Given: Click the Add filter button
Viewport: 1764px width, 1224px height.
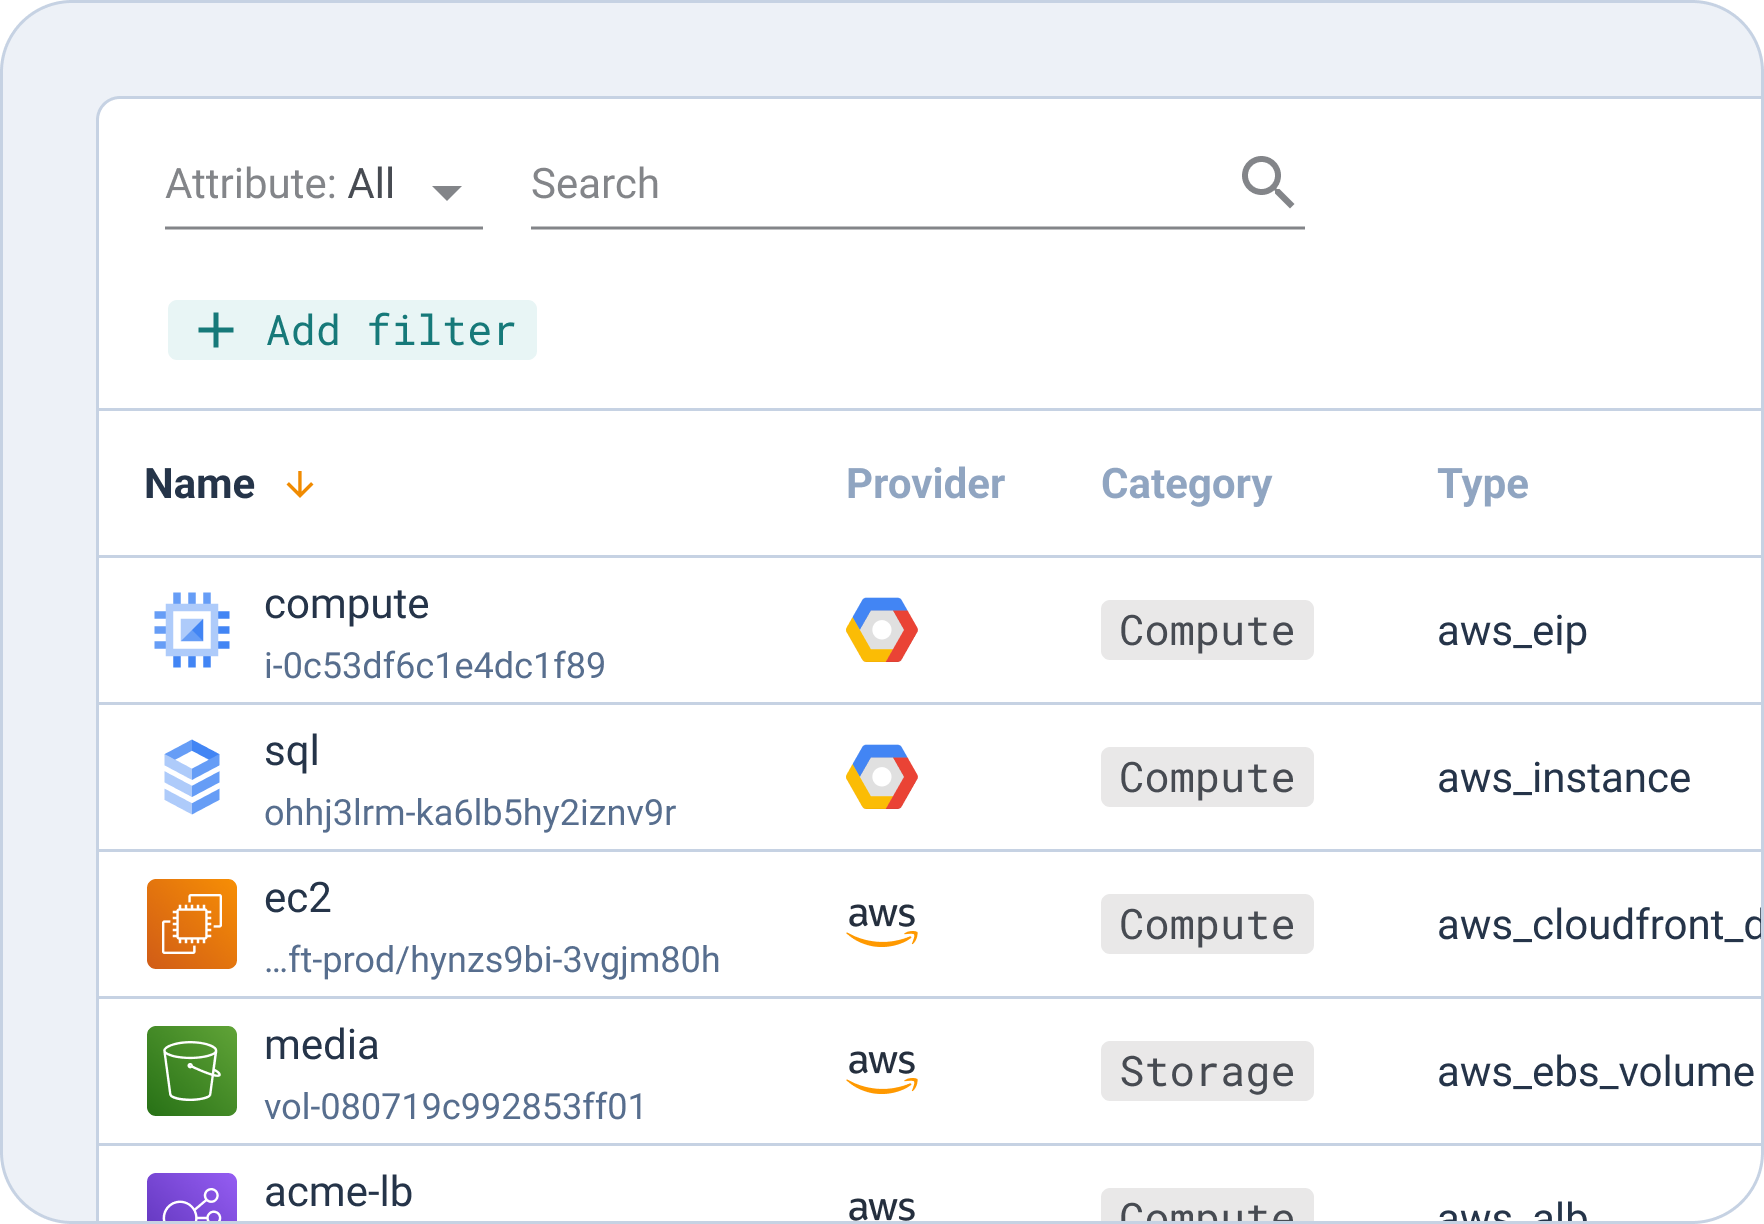Looking at the screenshot, I should click(352, 330).
